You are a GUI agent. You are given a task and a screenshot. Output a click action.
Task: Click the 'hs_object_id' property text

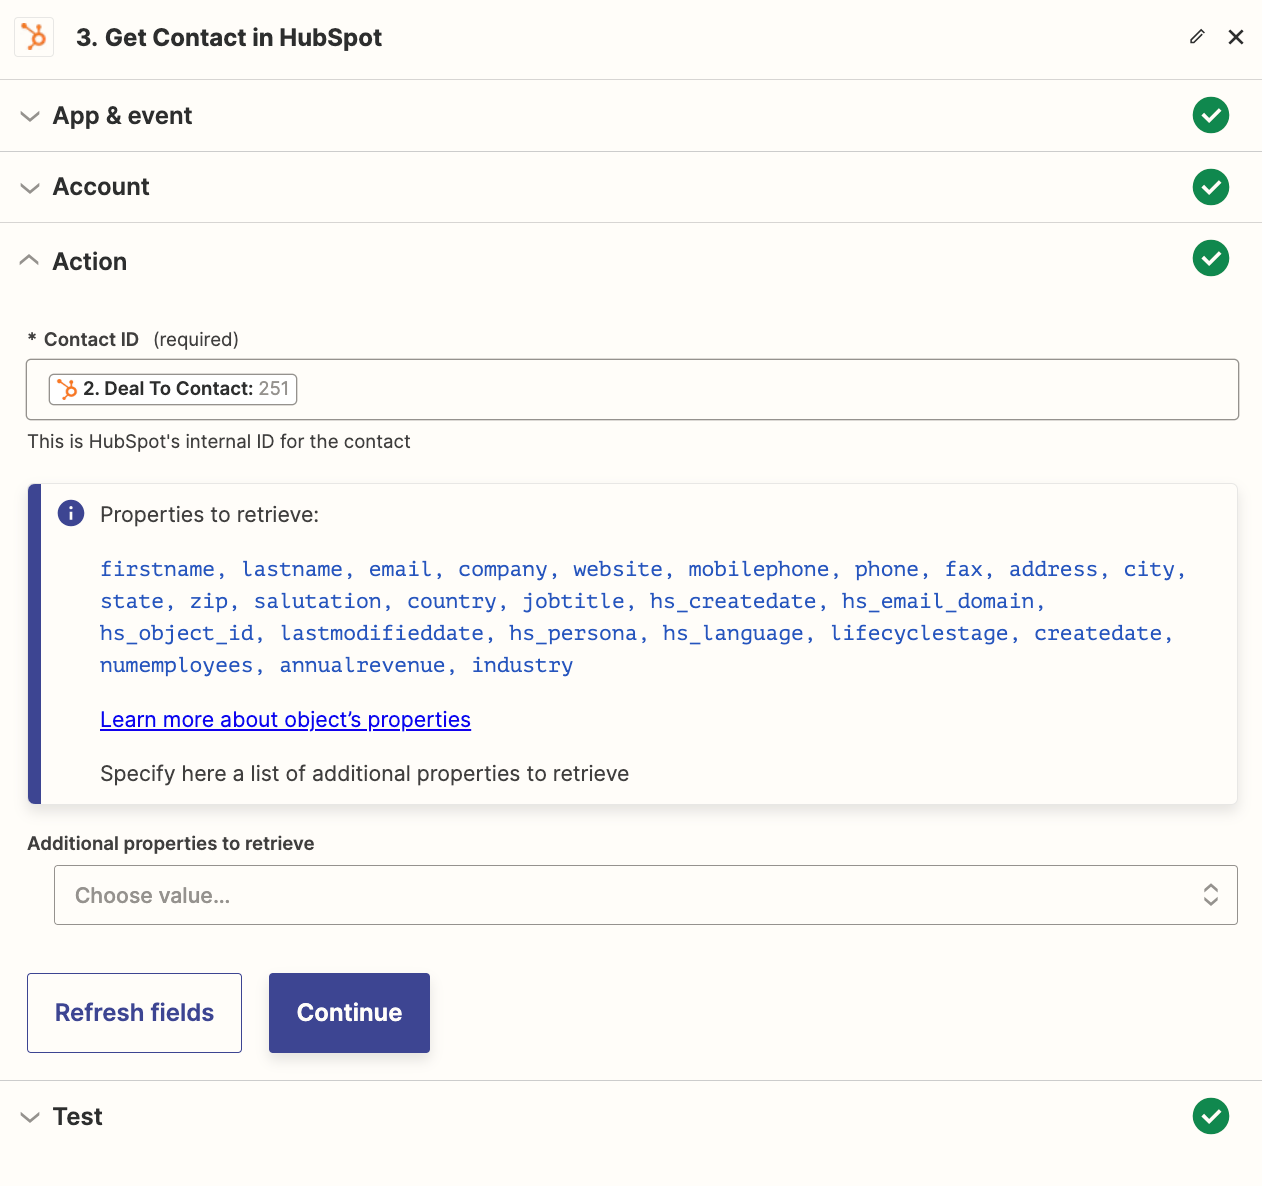point(177,634)
